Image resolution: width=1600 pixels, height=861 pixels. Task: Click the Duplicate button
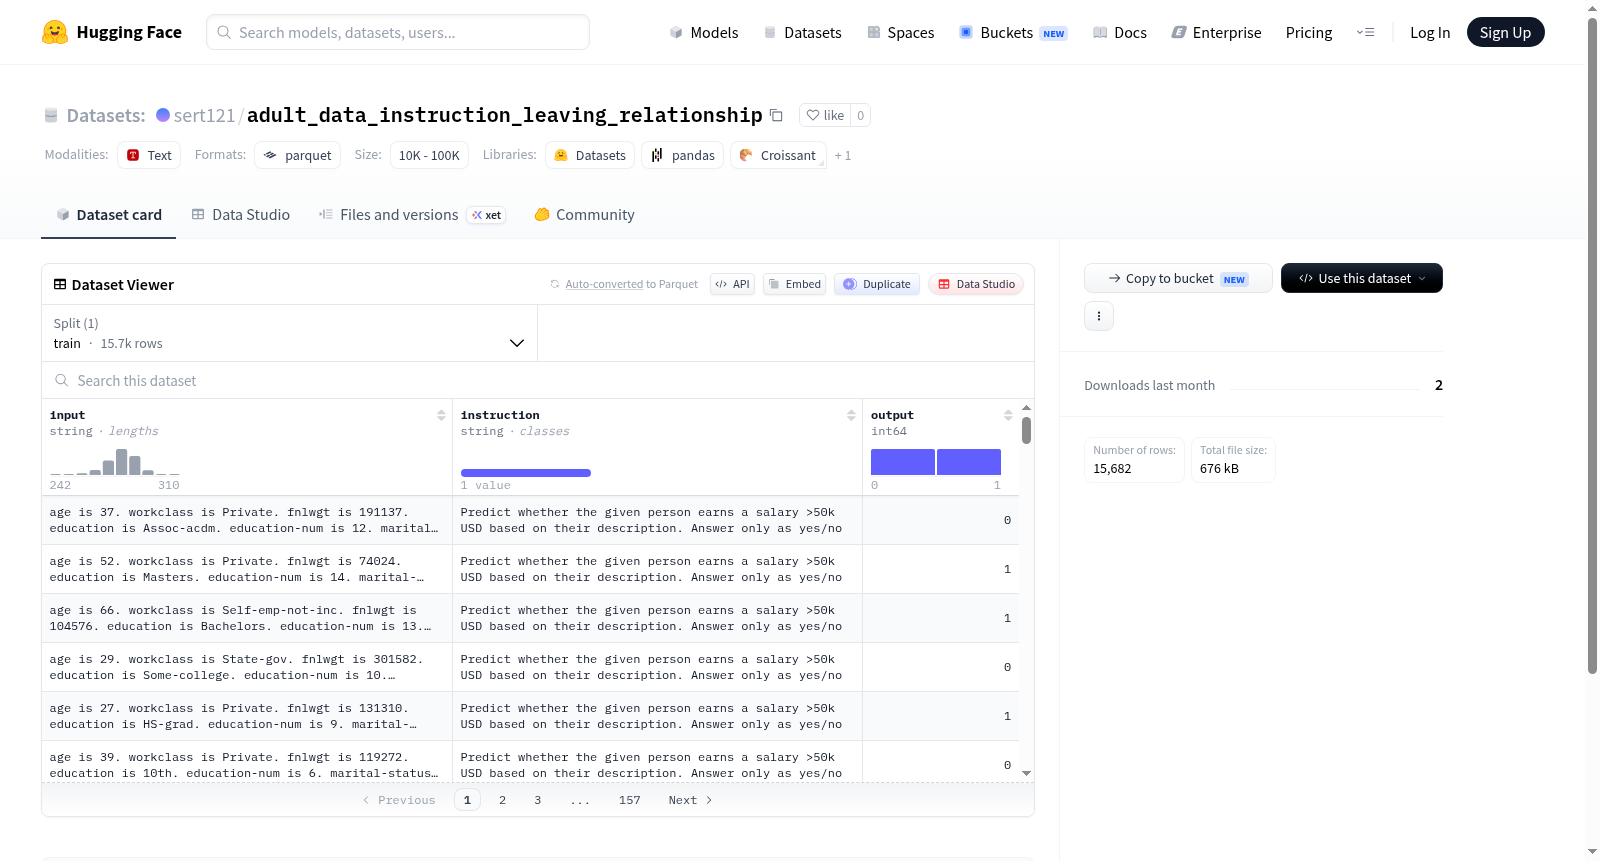click(x=877, y=284)
